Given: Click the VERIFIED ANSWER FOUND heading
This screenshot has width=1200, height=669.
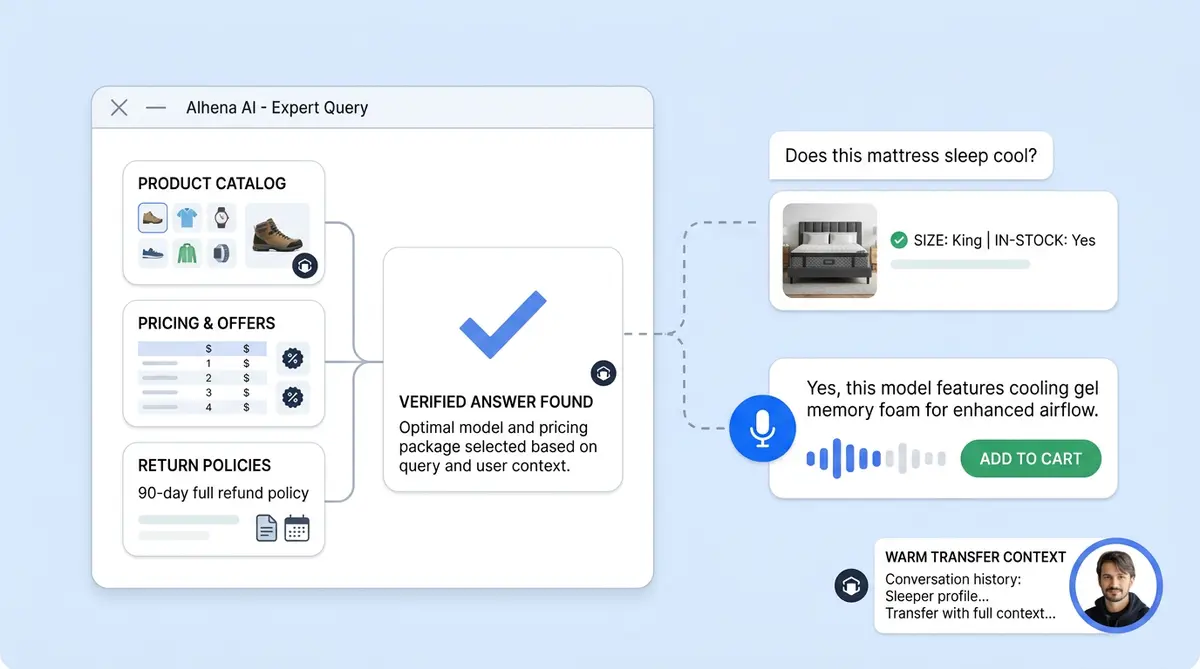Looking at the screenshot, I should (x=496, y=402).
